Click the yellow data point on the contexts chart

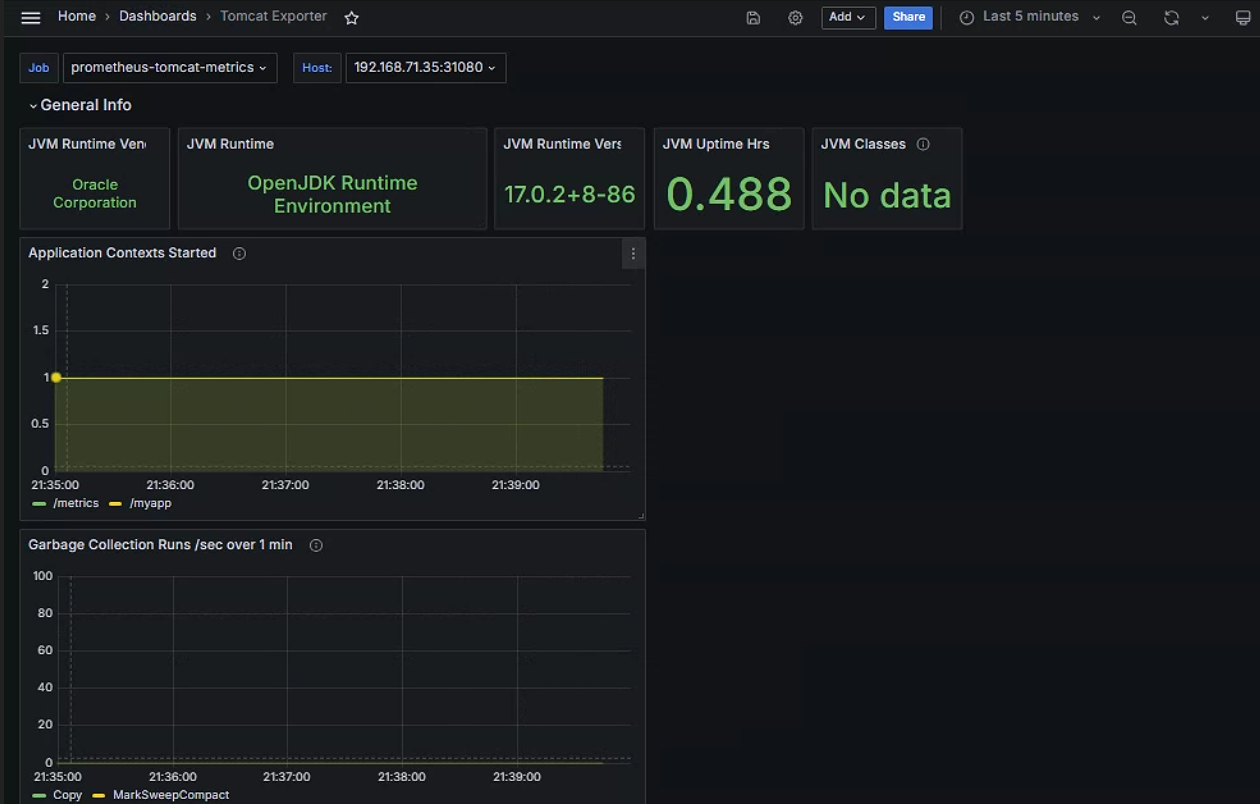tap(56, 378)
